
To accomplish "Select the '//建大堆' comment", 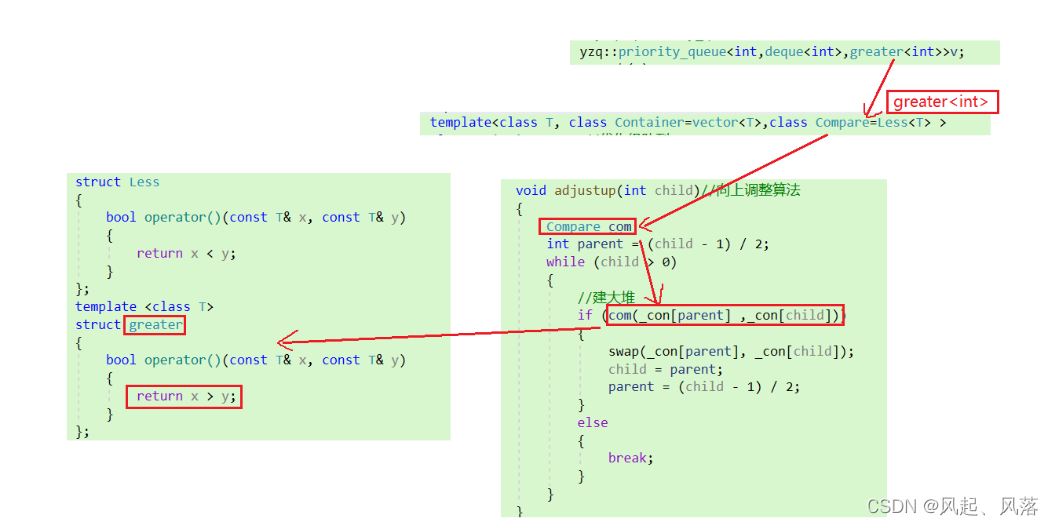I will click(606, 298).
